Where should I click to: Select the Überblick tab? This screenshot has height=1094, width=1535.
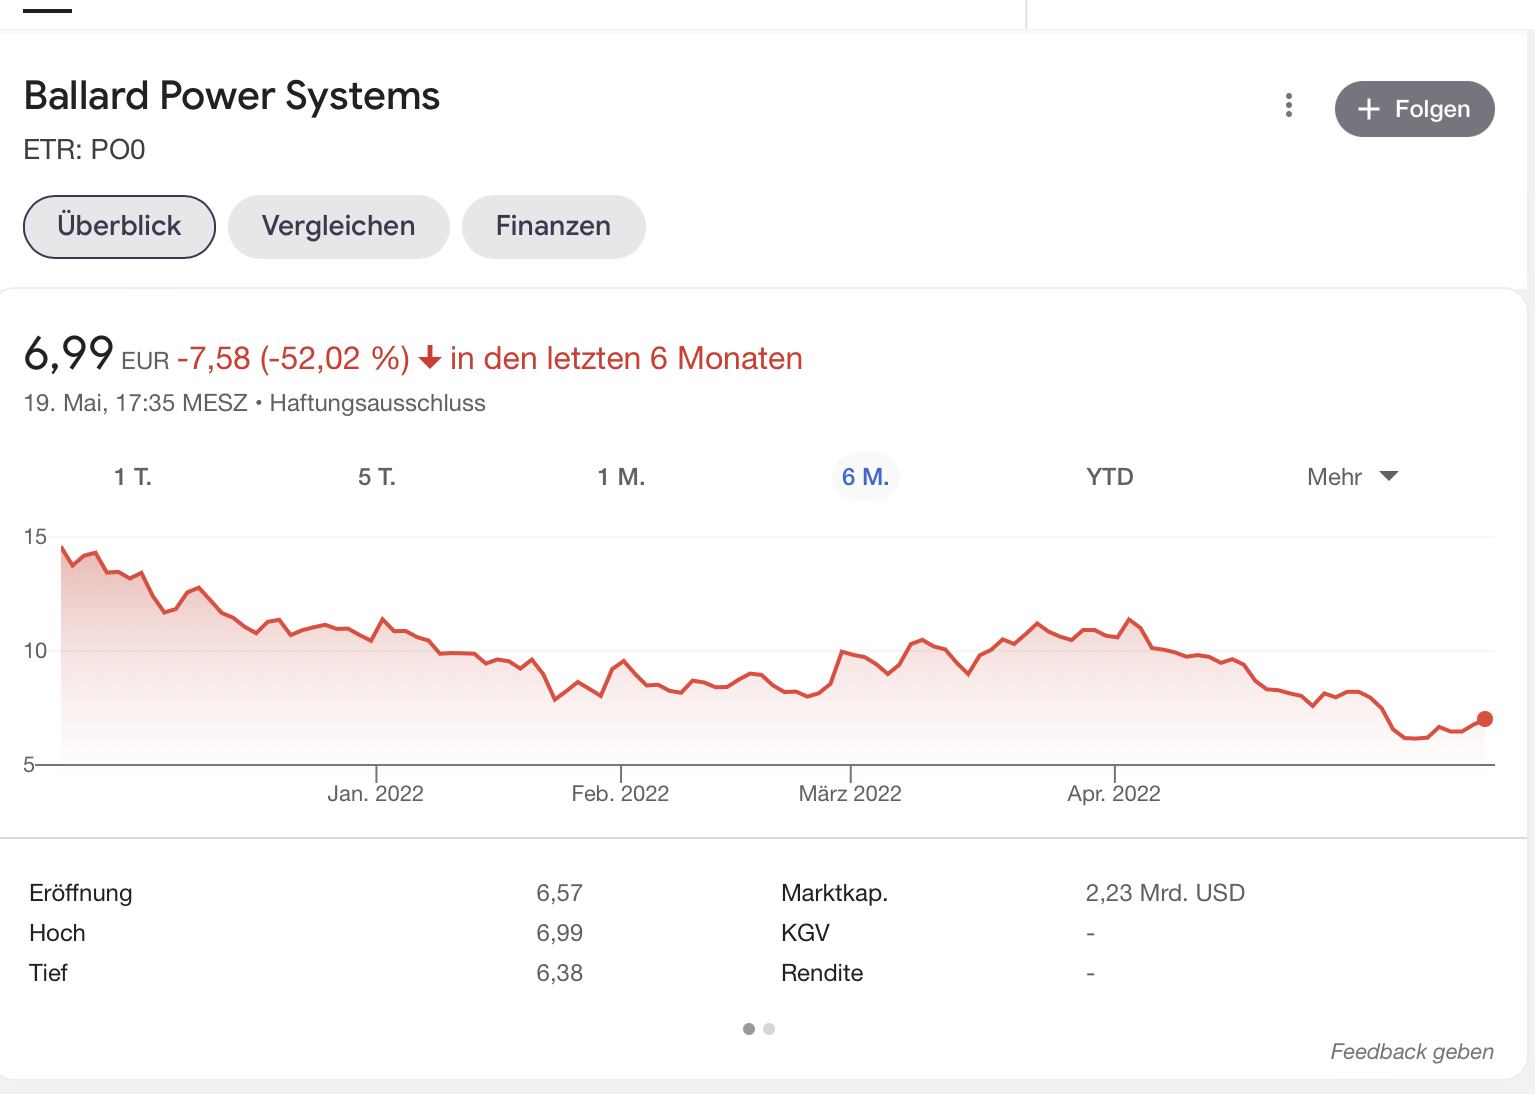119,227
